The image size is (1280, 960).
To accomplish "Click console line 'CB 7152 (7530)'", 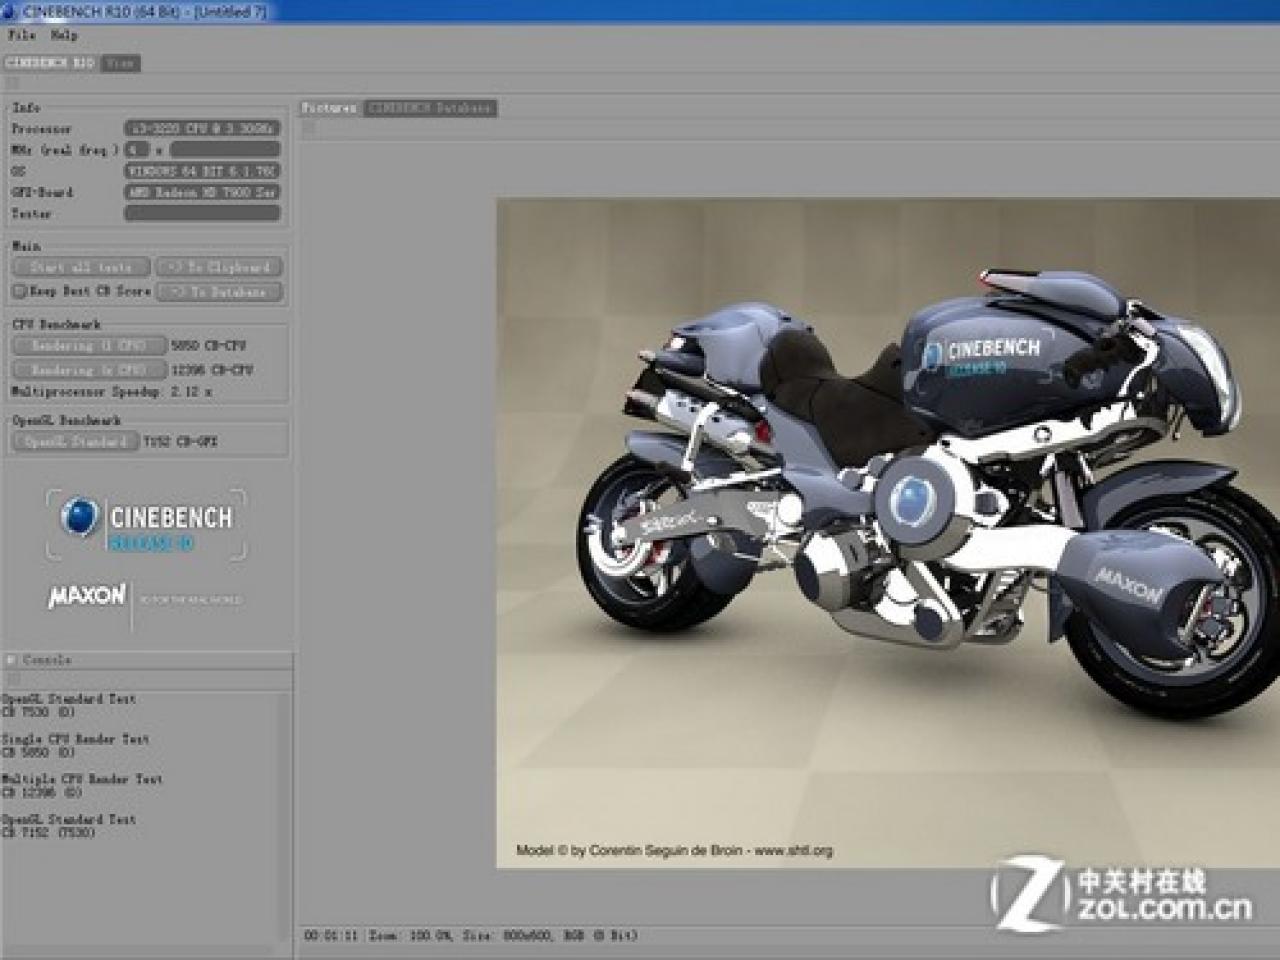I will pyautogui.click(x=48, y=832).
